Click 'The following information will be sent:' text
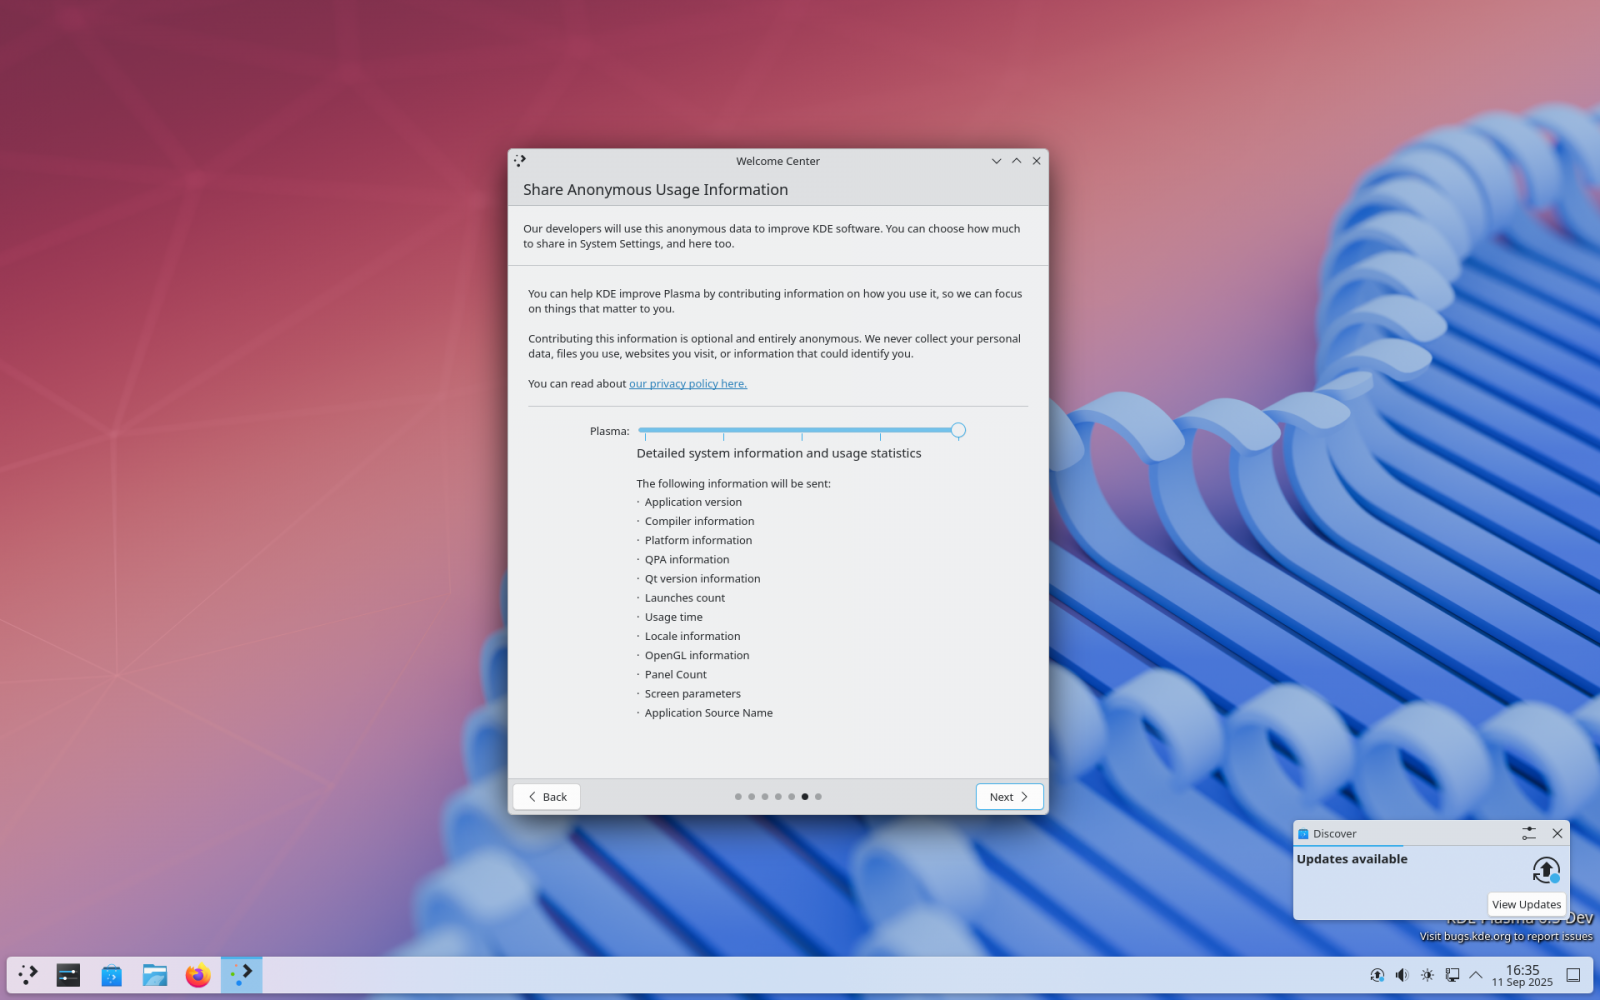The image size is (1600, 1000). (x=734, y=484)
